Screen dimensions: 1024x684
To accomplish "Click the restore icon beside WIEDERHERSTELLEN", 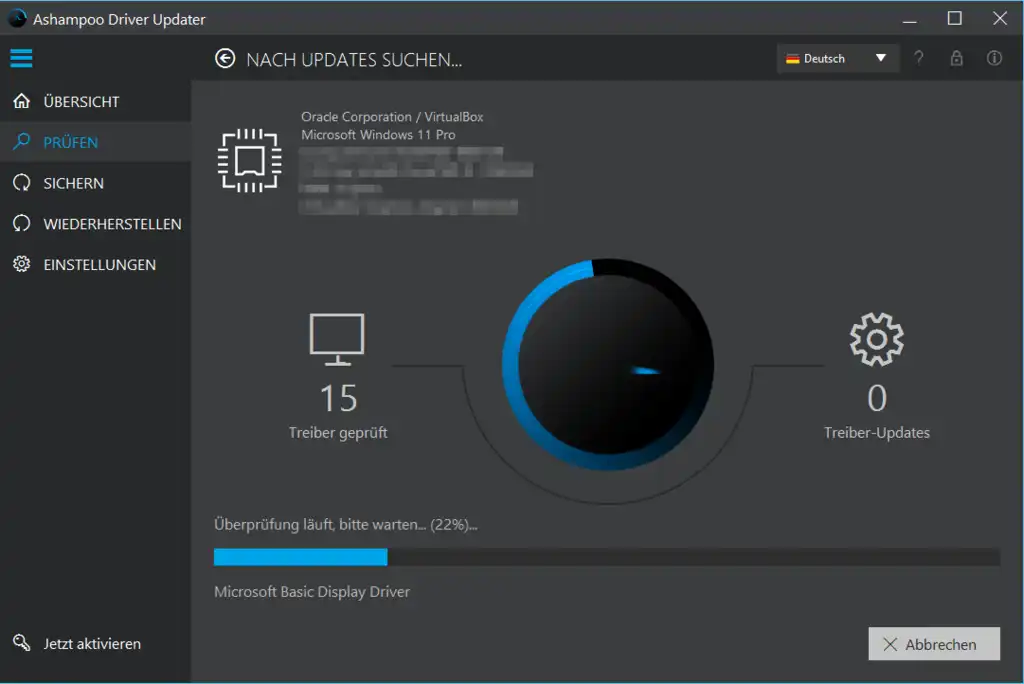I will pyautogui.click(x=22, y=223).
